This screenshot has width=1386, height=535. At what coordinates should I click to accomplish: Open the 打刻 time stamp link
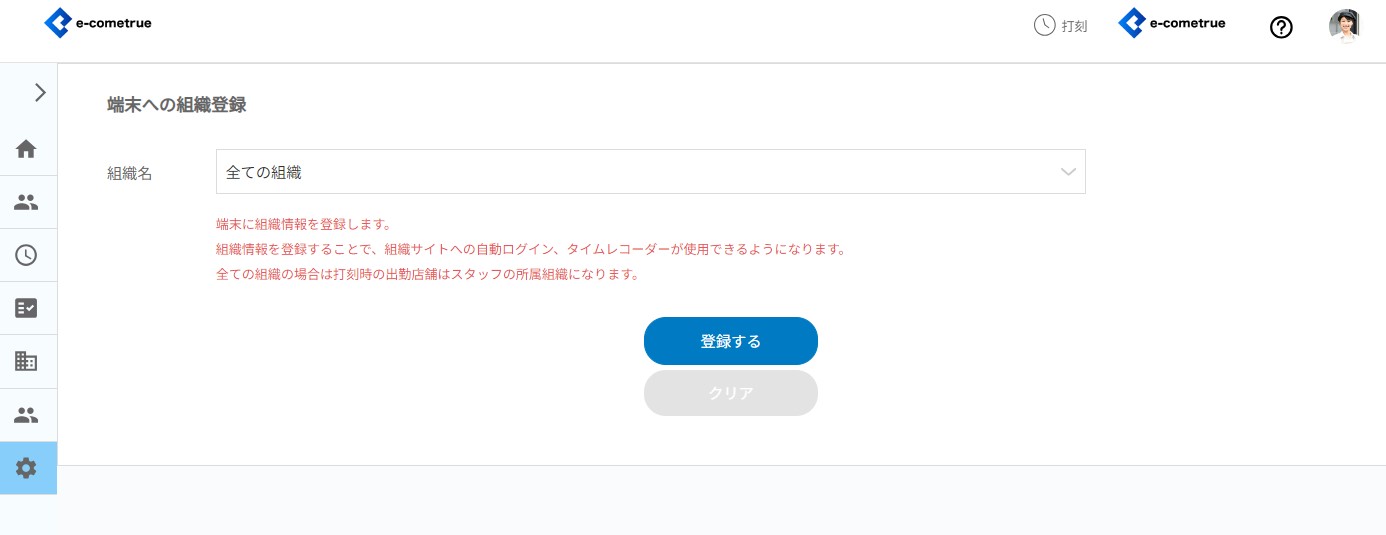[x=1074, y=26]
